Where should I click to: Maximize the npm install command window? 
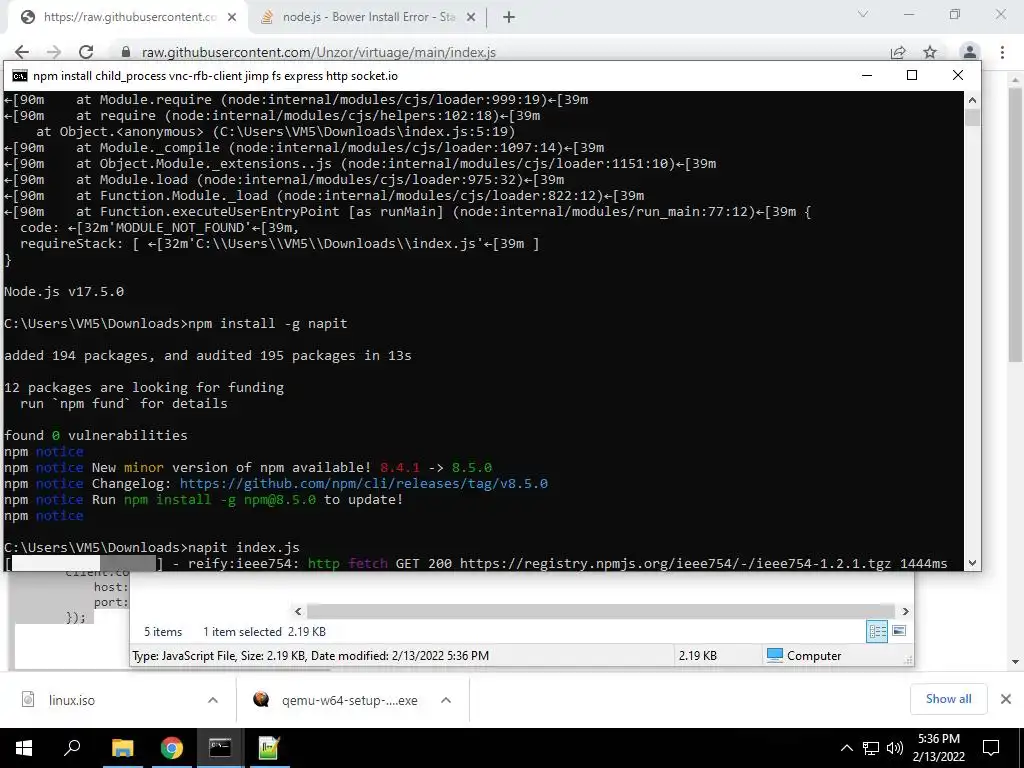click(x=912, y=76)
